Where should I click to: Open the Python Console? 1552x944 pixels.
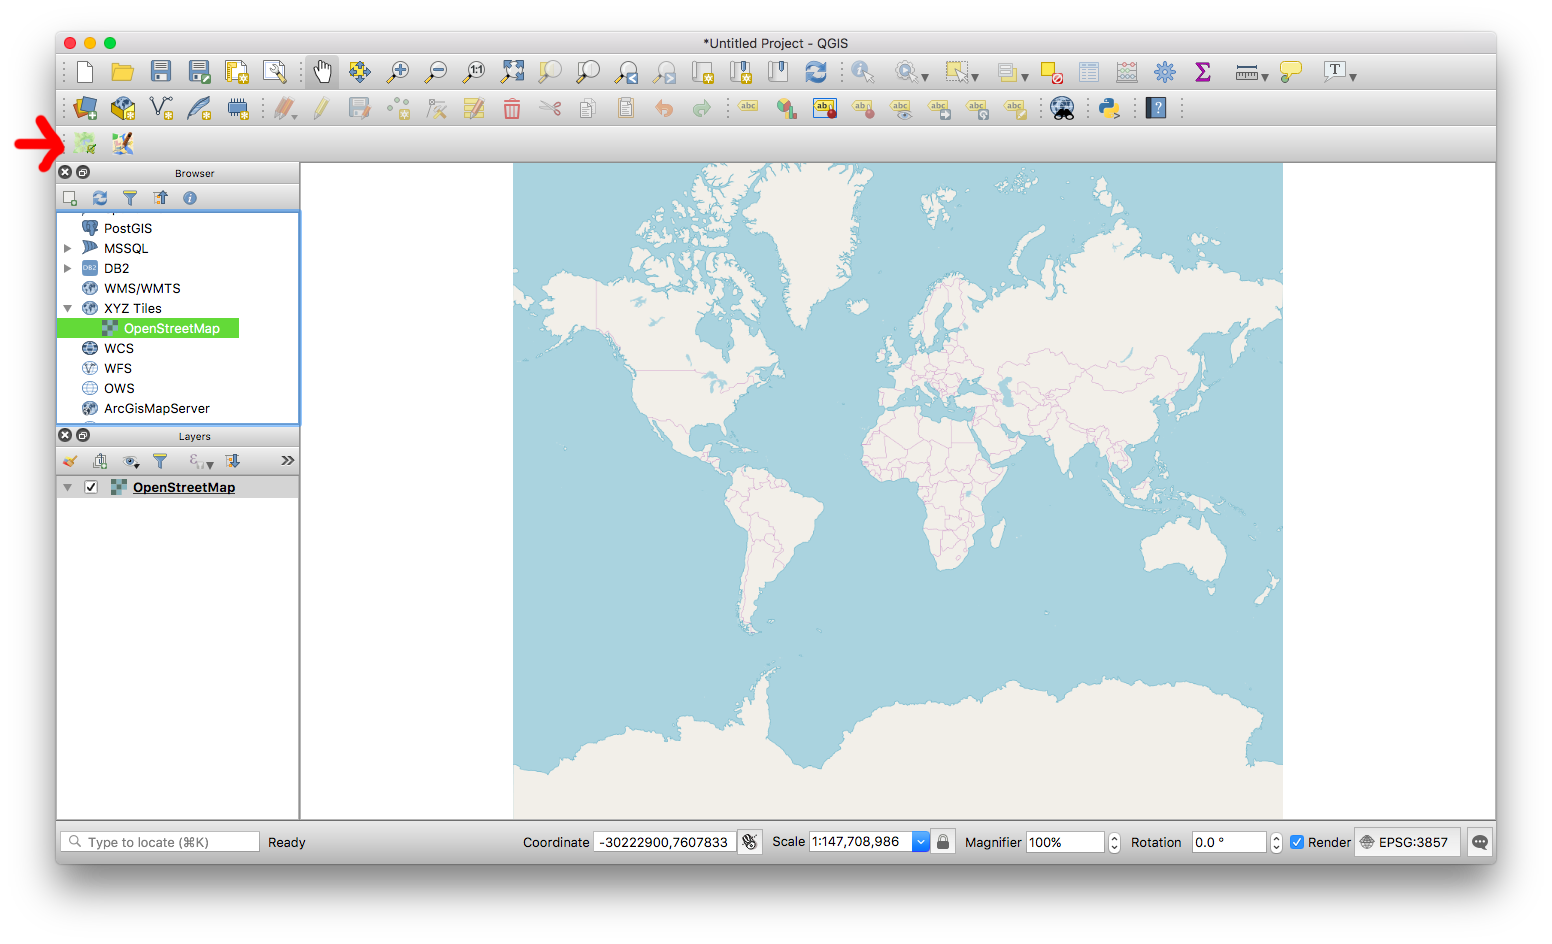tap(1109, 108)
